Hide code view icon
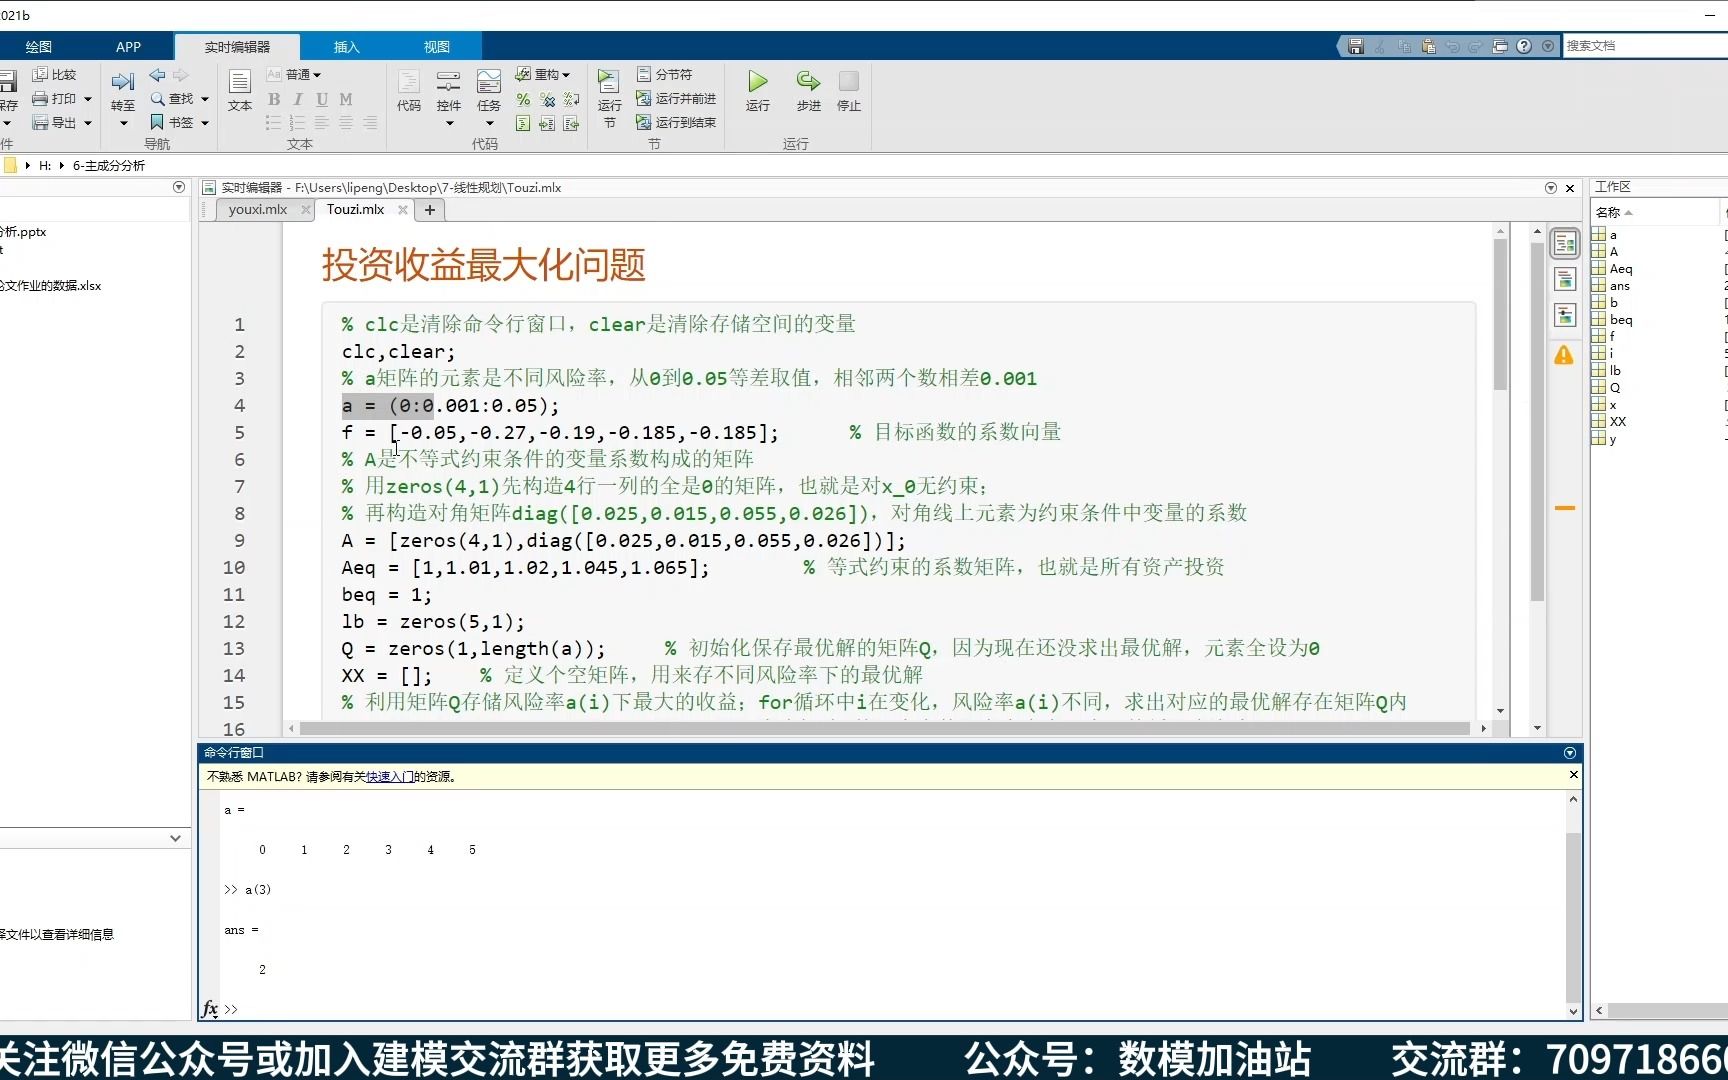The image size is (1728, 1080). [1565, 316]
